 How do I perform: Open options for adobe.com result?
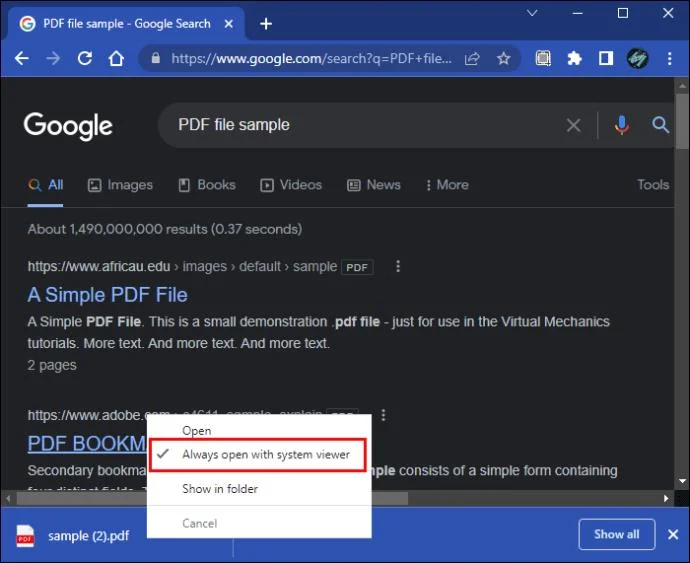pyautogui.click(x=383, y=414)
